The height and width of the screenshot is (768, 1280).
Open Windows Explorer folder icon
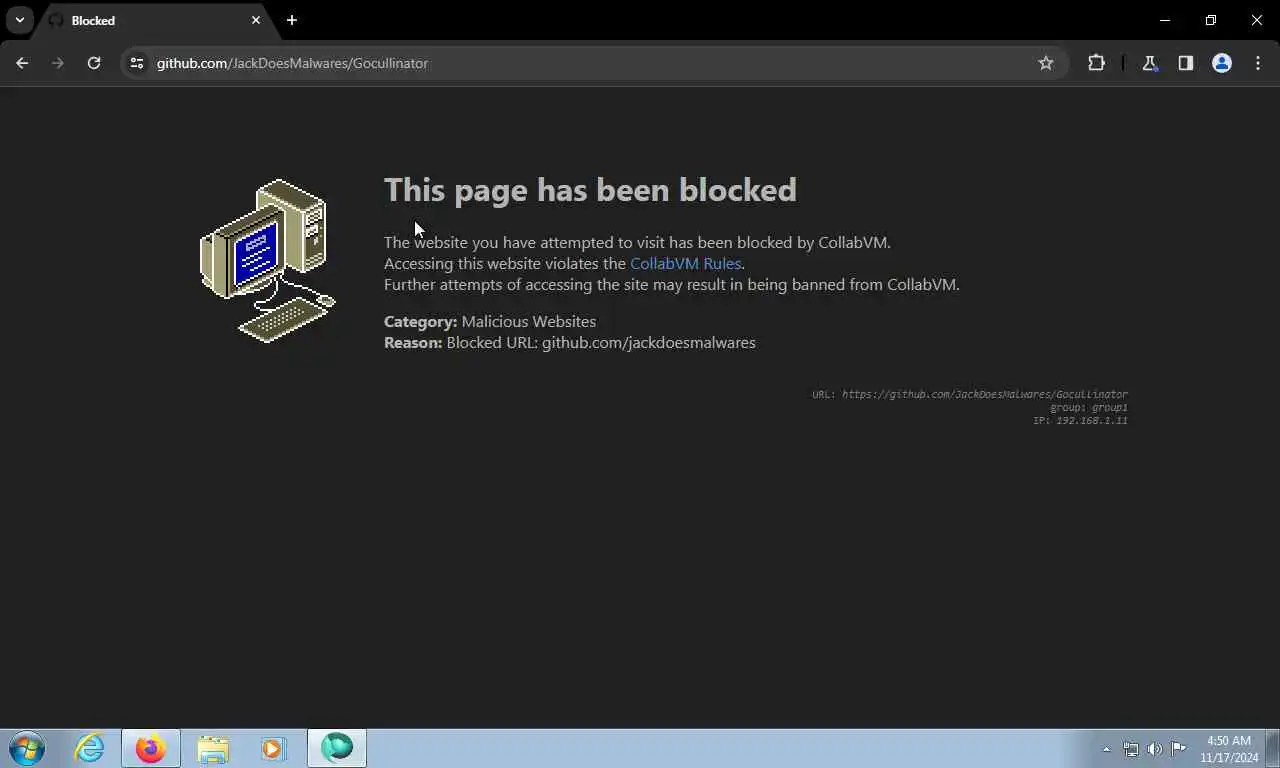(x=213, y=748)
